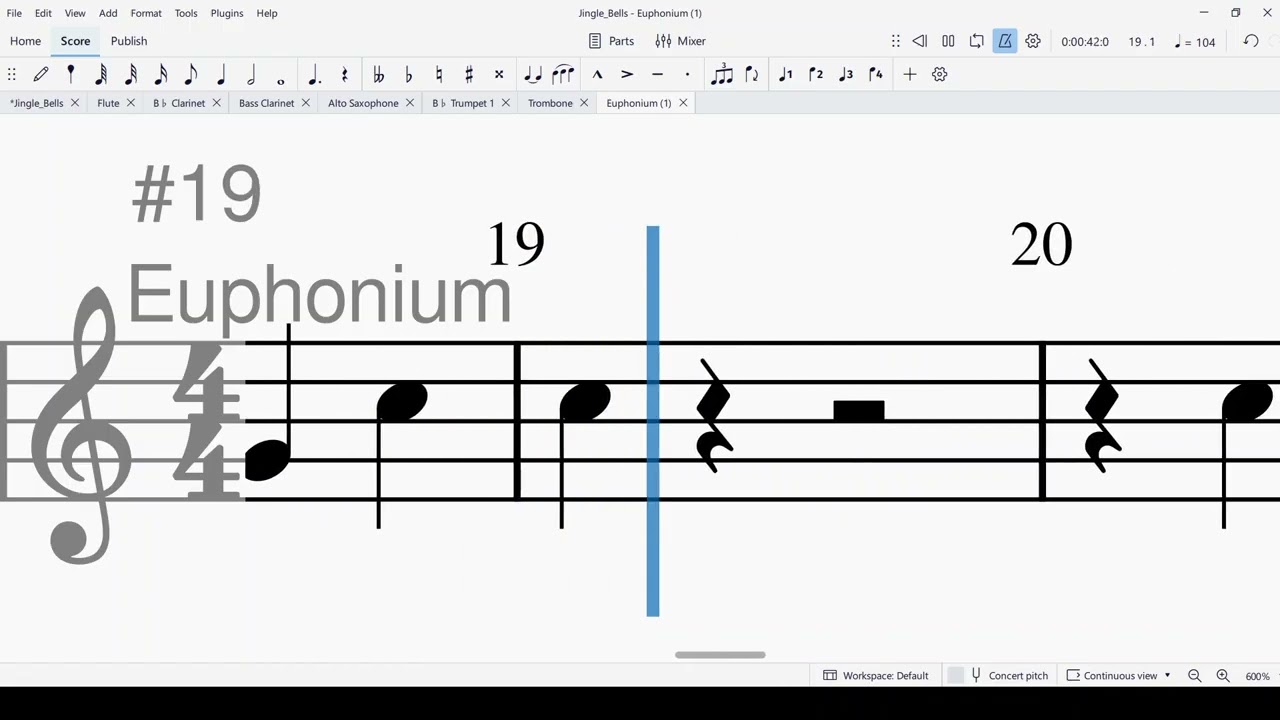This screenshot has height=720, width=1280.
Task: Select the pencil note input tool
Action: (x=41, y=74)
